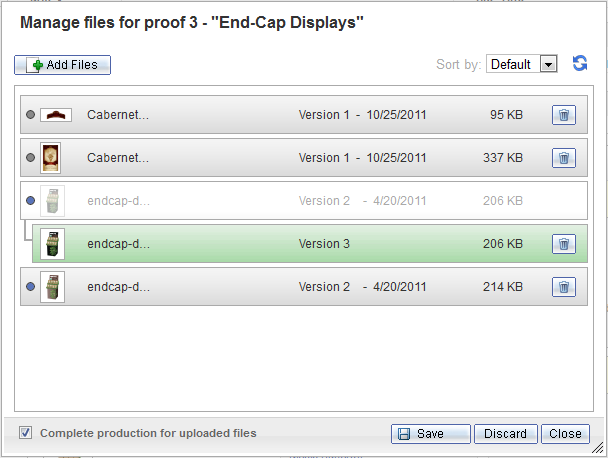The width and height of the screenshot is (608, 458).
Task: Delete the 95 KB Cabernet file
Action: click(x=563, y=115)
